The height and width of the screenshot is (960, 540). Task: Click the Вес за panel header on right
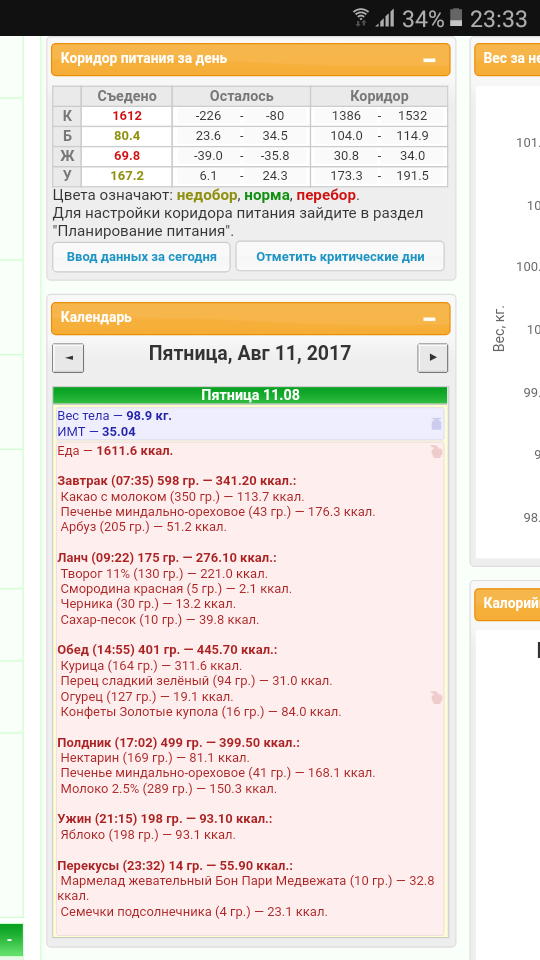507,59
